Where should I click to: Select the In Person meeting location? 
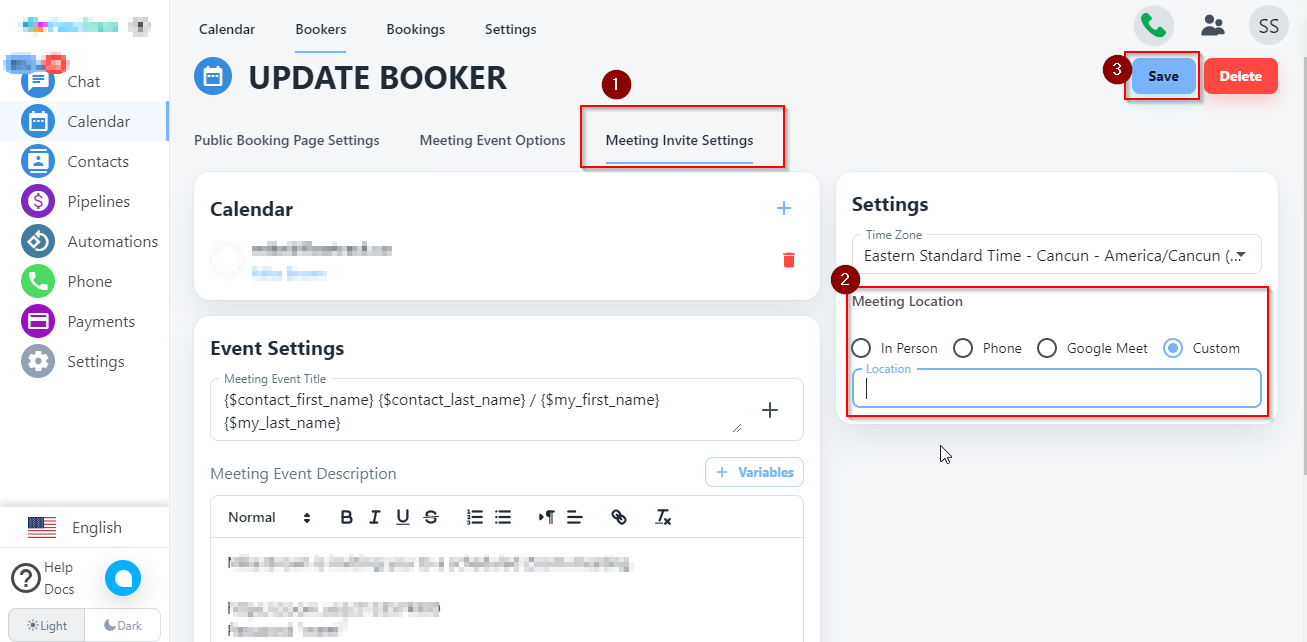click(861, 348)
